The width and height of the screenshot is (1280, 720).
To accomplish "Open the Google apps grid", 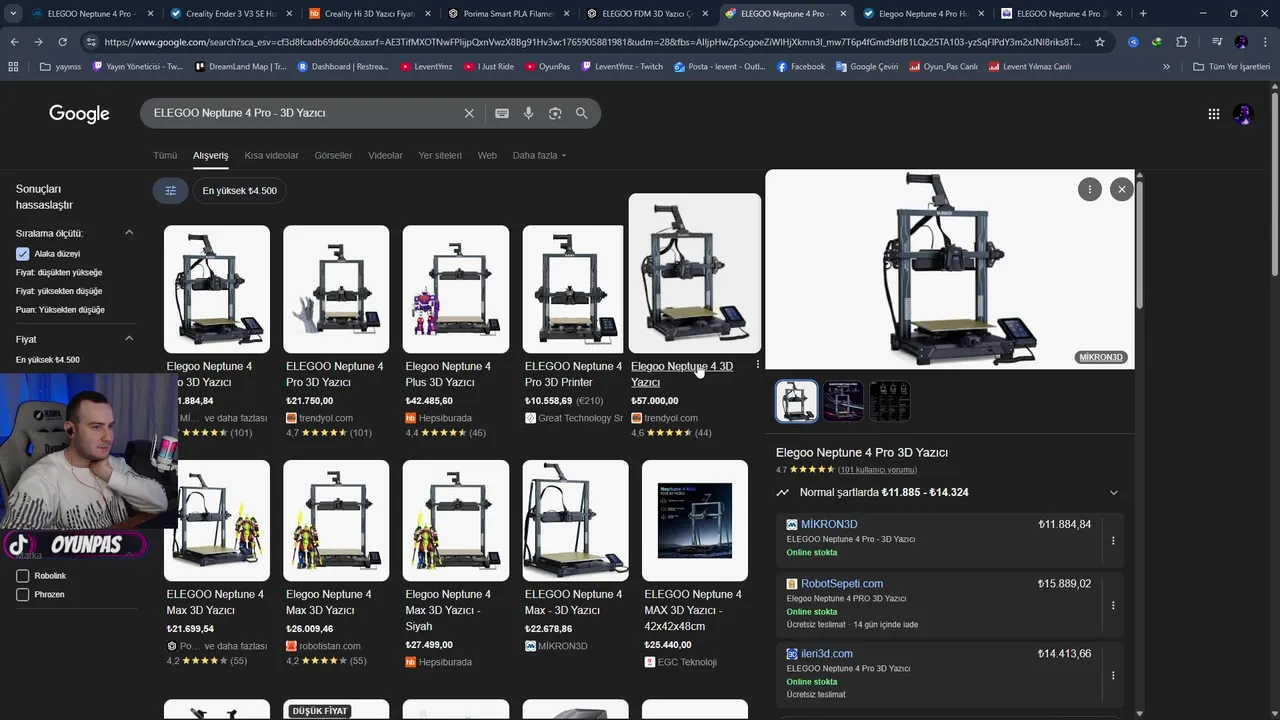I will coord(1214,114).
